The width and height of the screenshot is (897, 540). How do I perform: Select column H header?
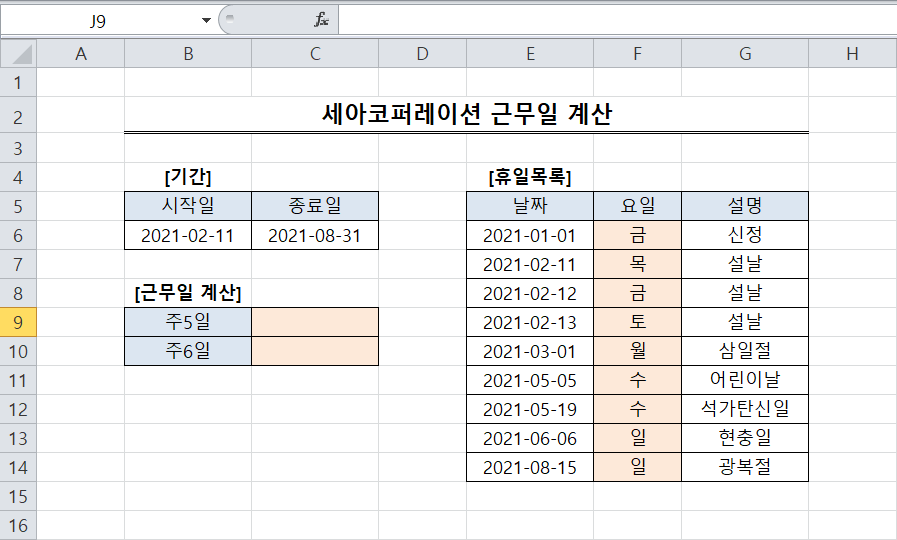pyautogui.click(x=852, y=54)
